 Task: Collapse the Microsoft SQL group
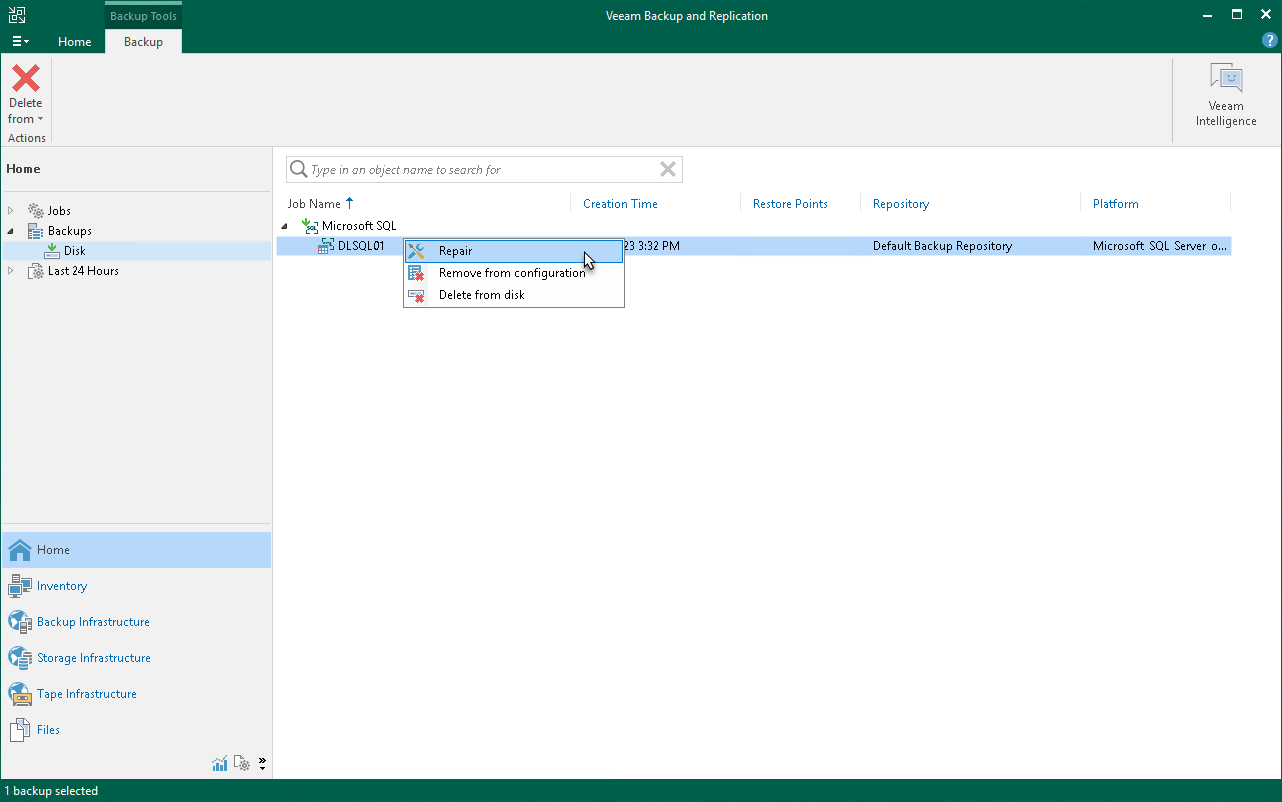[x=285, y=226]
